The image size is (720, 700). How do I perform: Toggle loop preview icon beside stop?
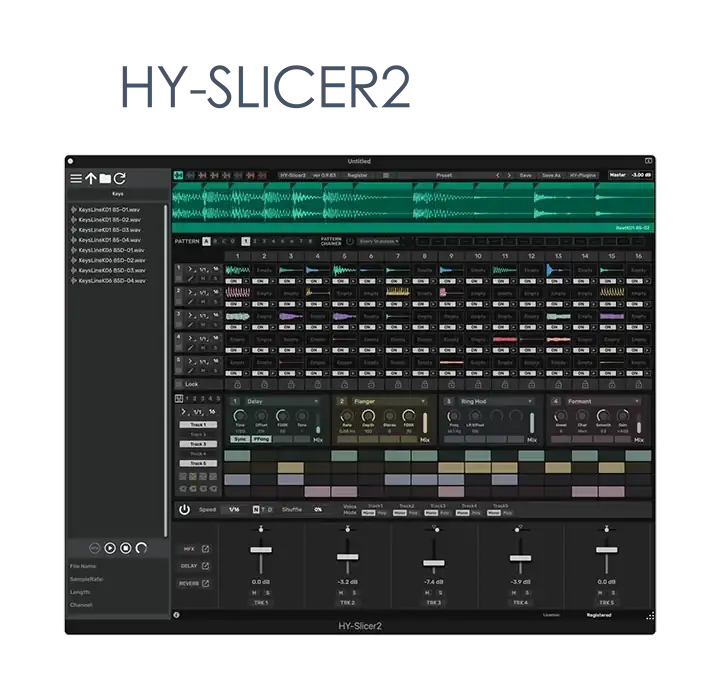coord(141,548)
